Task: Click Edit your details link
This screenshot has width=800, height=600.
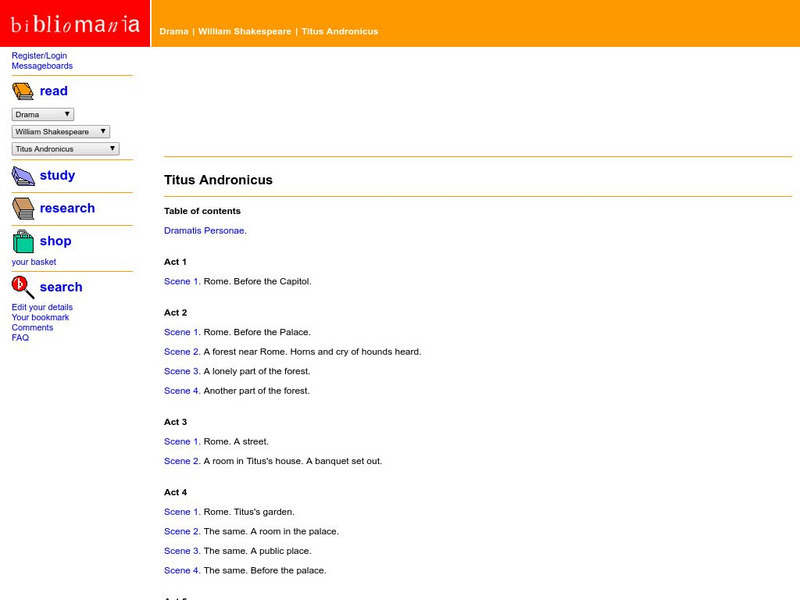Action: point(42,307)
